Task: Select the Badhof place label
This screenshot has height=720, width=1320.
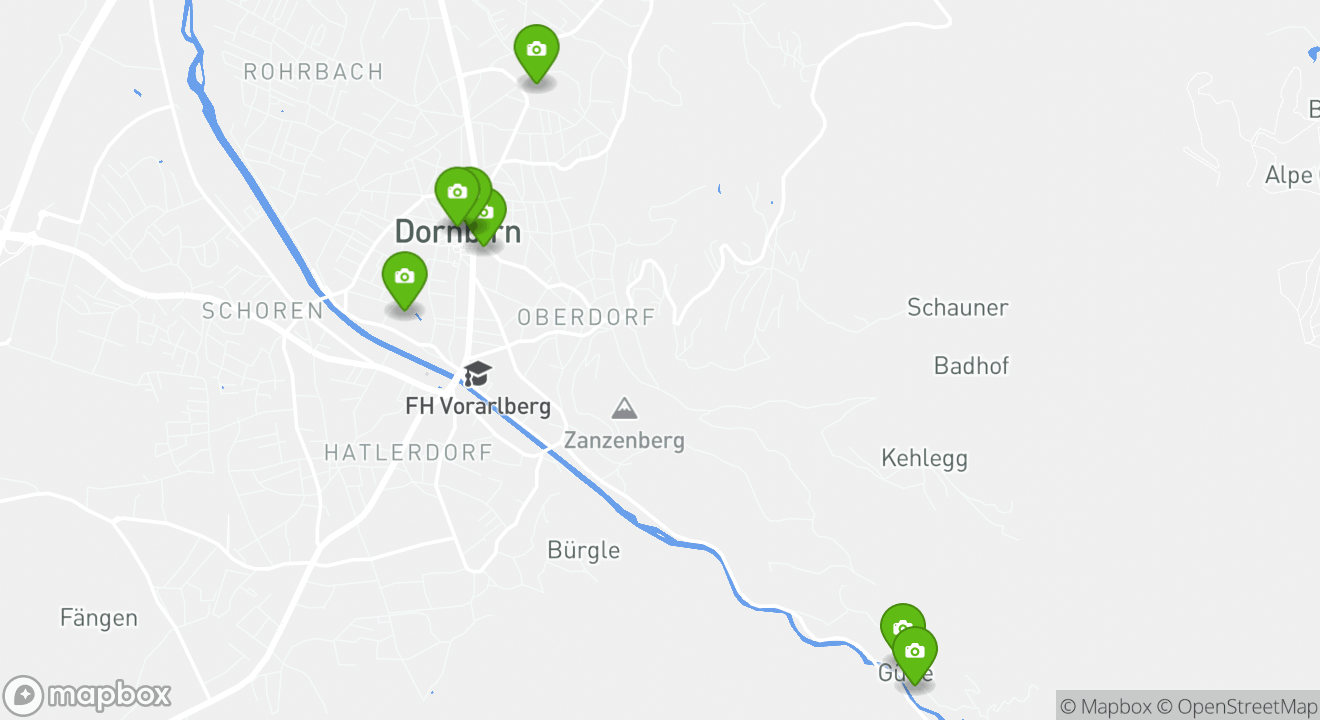Action: click(971, 366)
